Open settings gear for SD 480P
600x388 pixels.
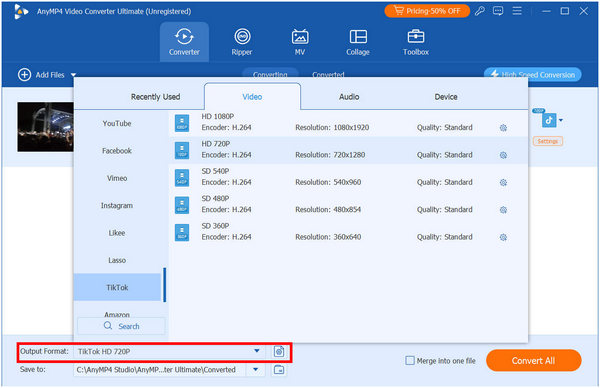pyautogui.click(x=503, y=210)
